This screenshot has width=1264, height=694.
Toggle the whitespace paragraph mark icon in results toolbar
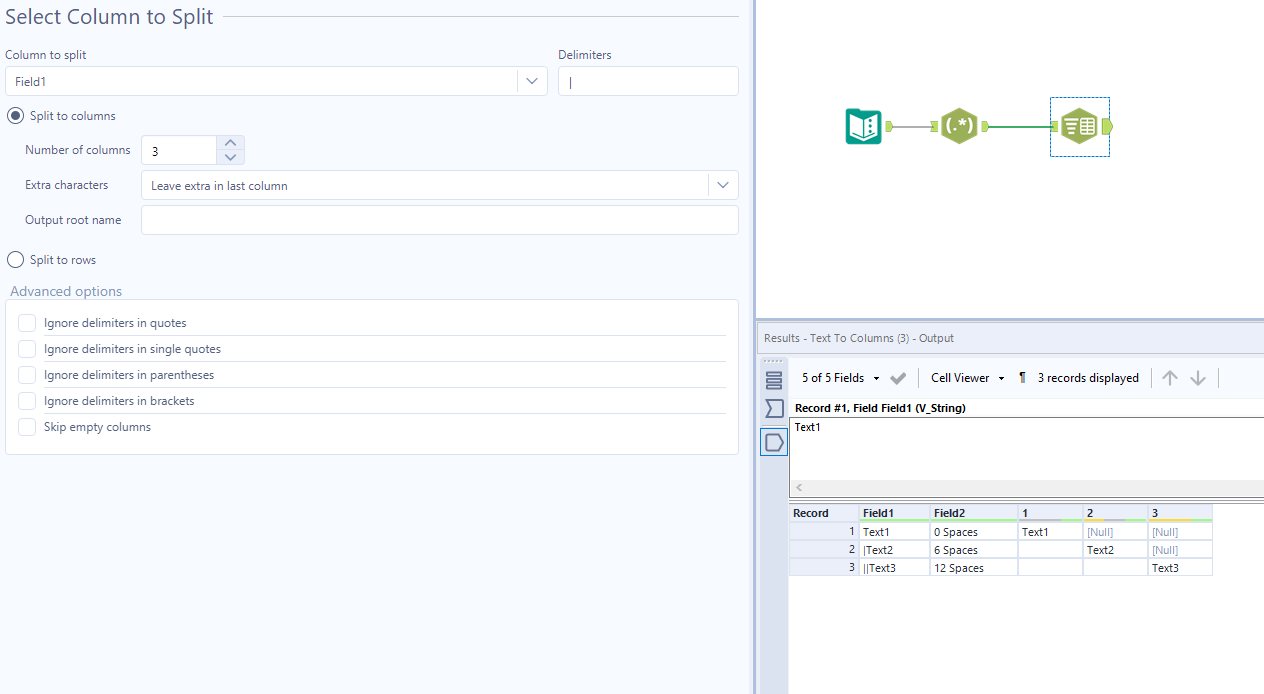(x=1021, y=378)
